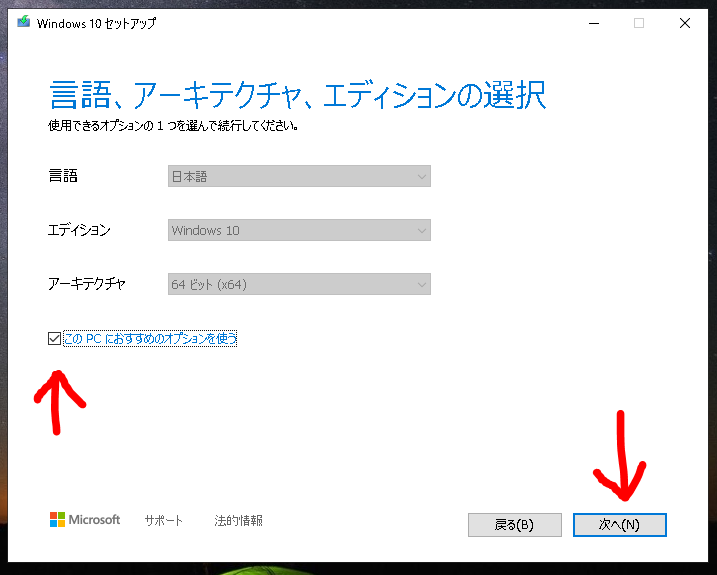The width and height of the screenshot is (717, 575).
Task: Click 次へ(N) button to continue
Action: click(620, 525)
